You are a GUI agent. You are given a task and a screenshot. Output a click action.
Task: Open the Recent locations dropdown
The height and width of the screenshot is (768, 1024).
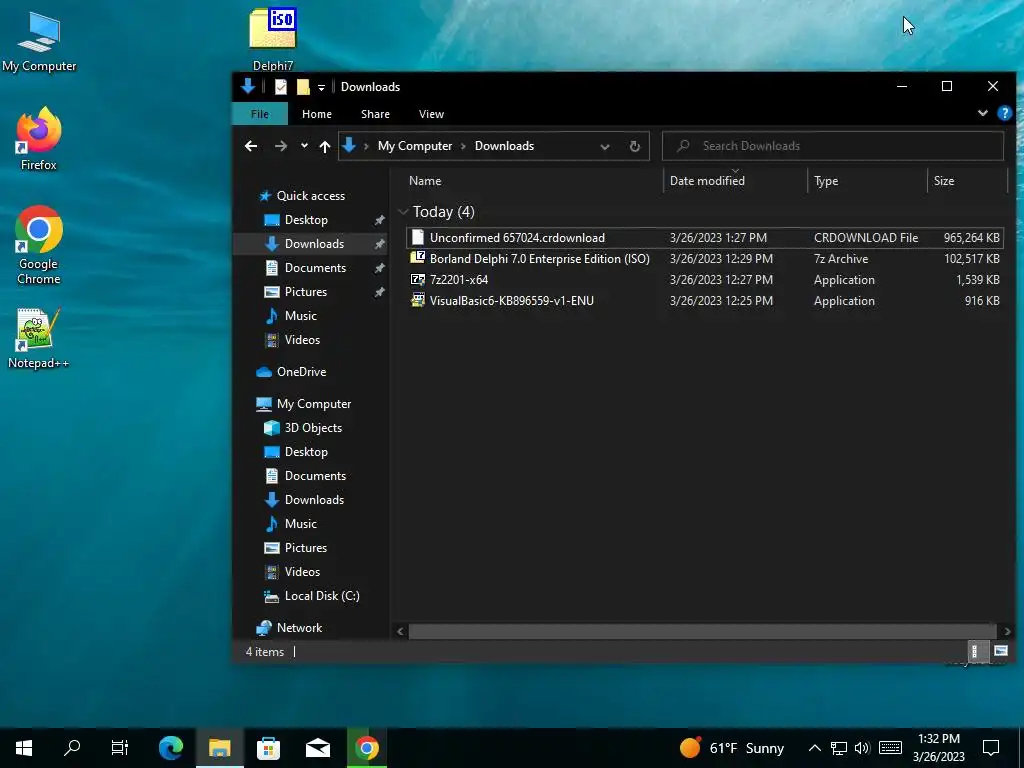point(304,146)
